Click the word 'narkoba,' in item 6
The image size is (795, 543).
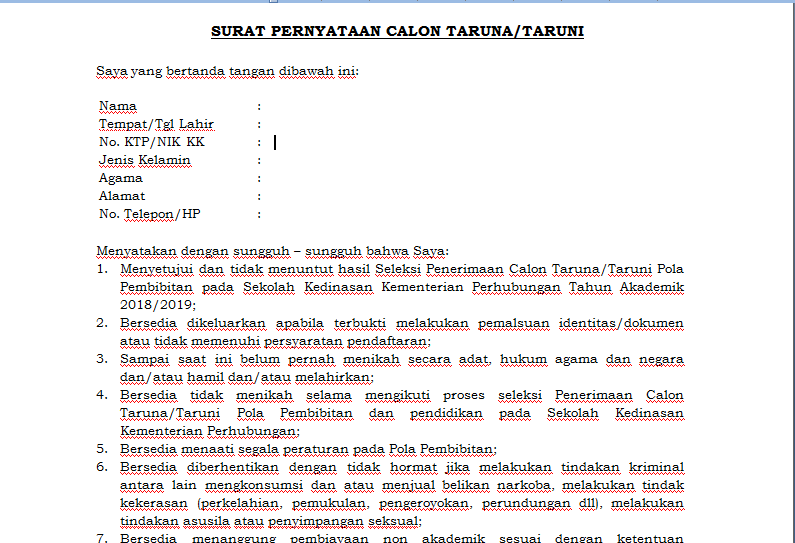click(x=525, y=486)
